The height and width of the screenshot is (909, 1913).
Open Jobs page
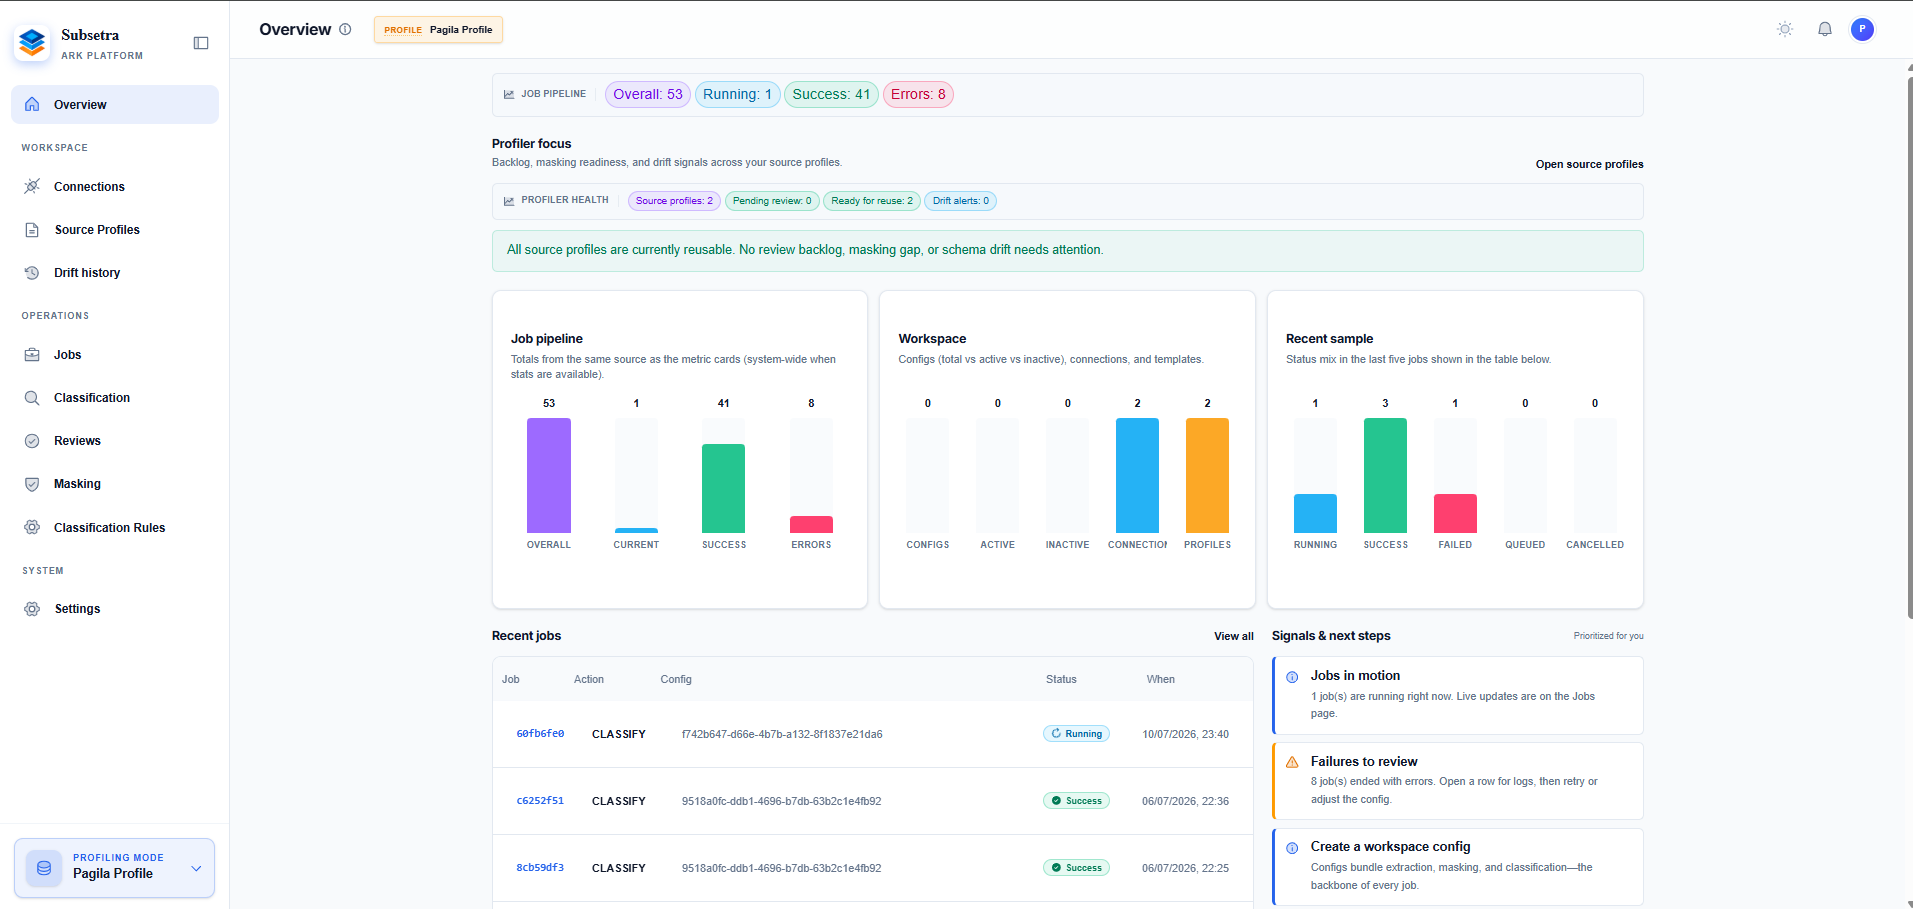[x=115, y=354]
